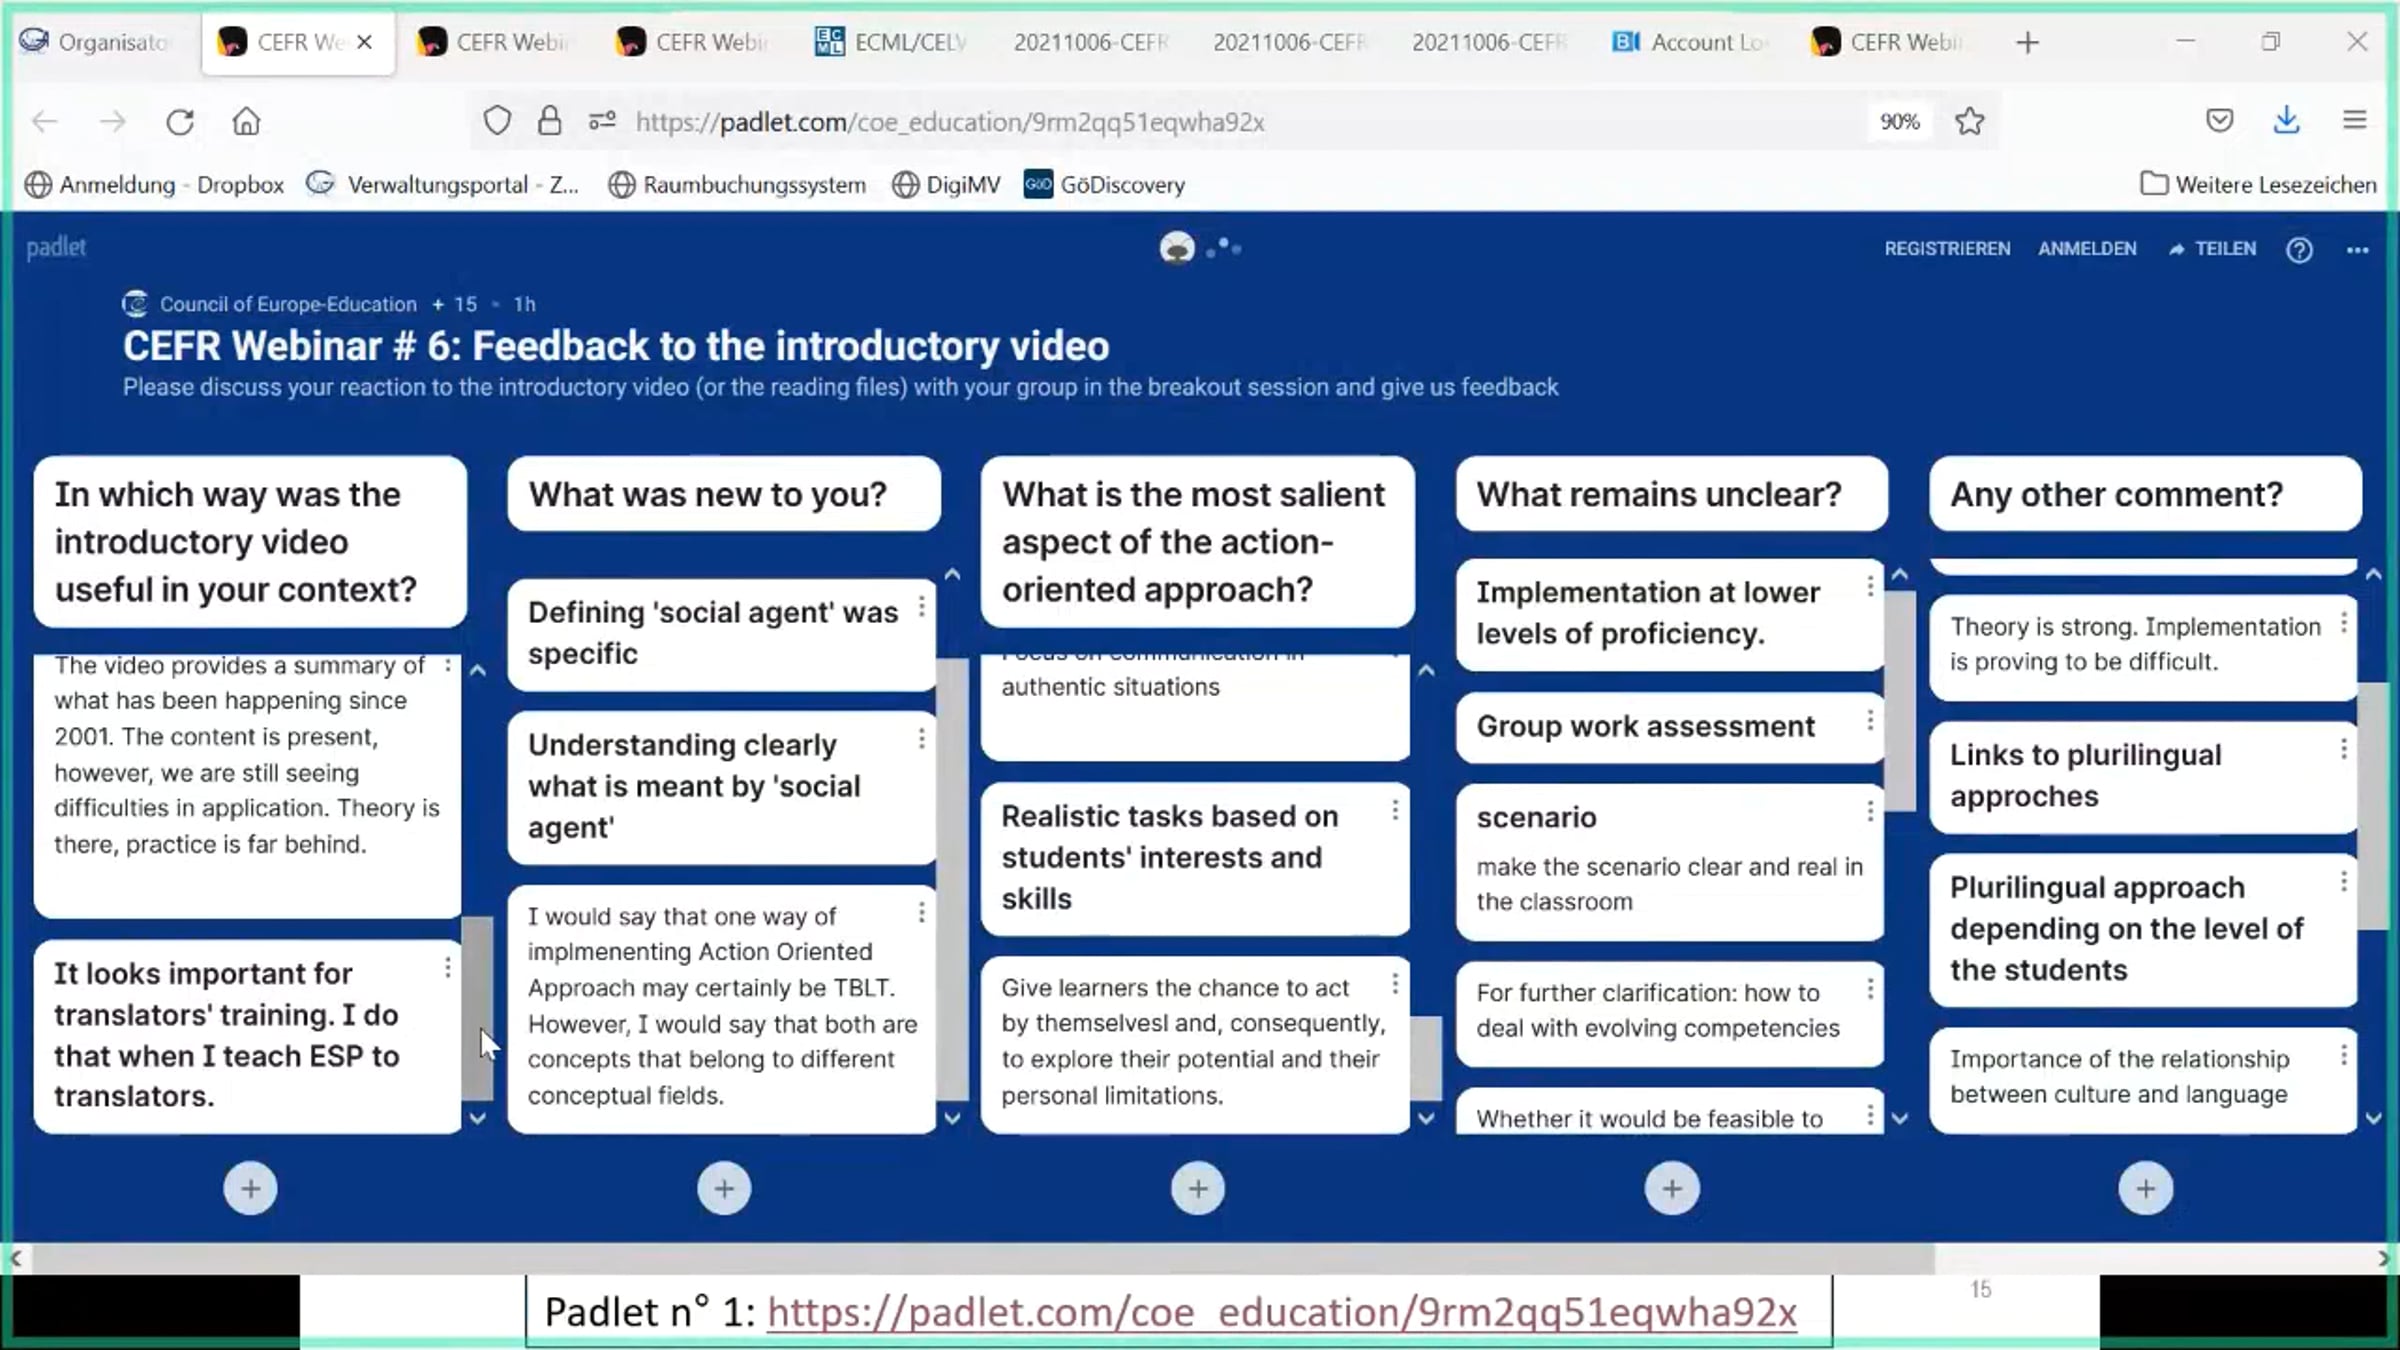The image size is (2400, 1350).
Task: Open the Firefox hamburger menu
Action: [2354, 122]
